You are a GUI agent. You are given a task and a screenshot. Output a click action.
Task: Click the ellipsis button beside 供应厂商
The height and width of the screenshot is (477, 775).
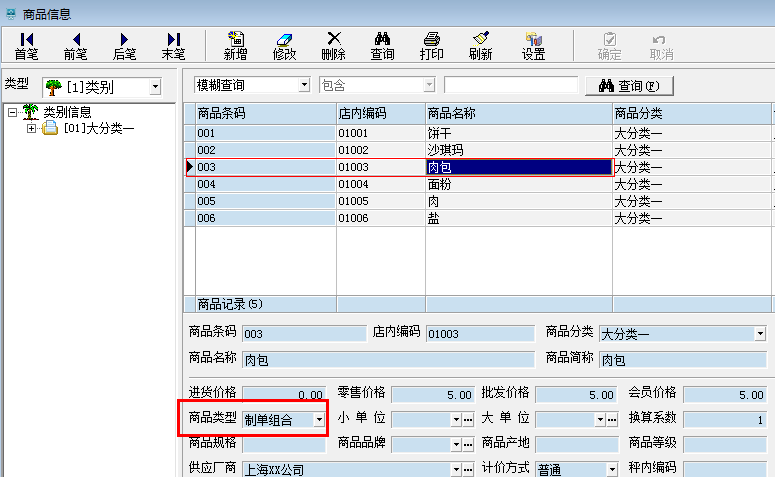[468, 469]
